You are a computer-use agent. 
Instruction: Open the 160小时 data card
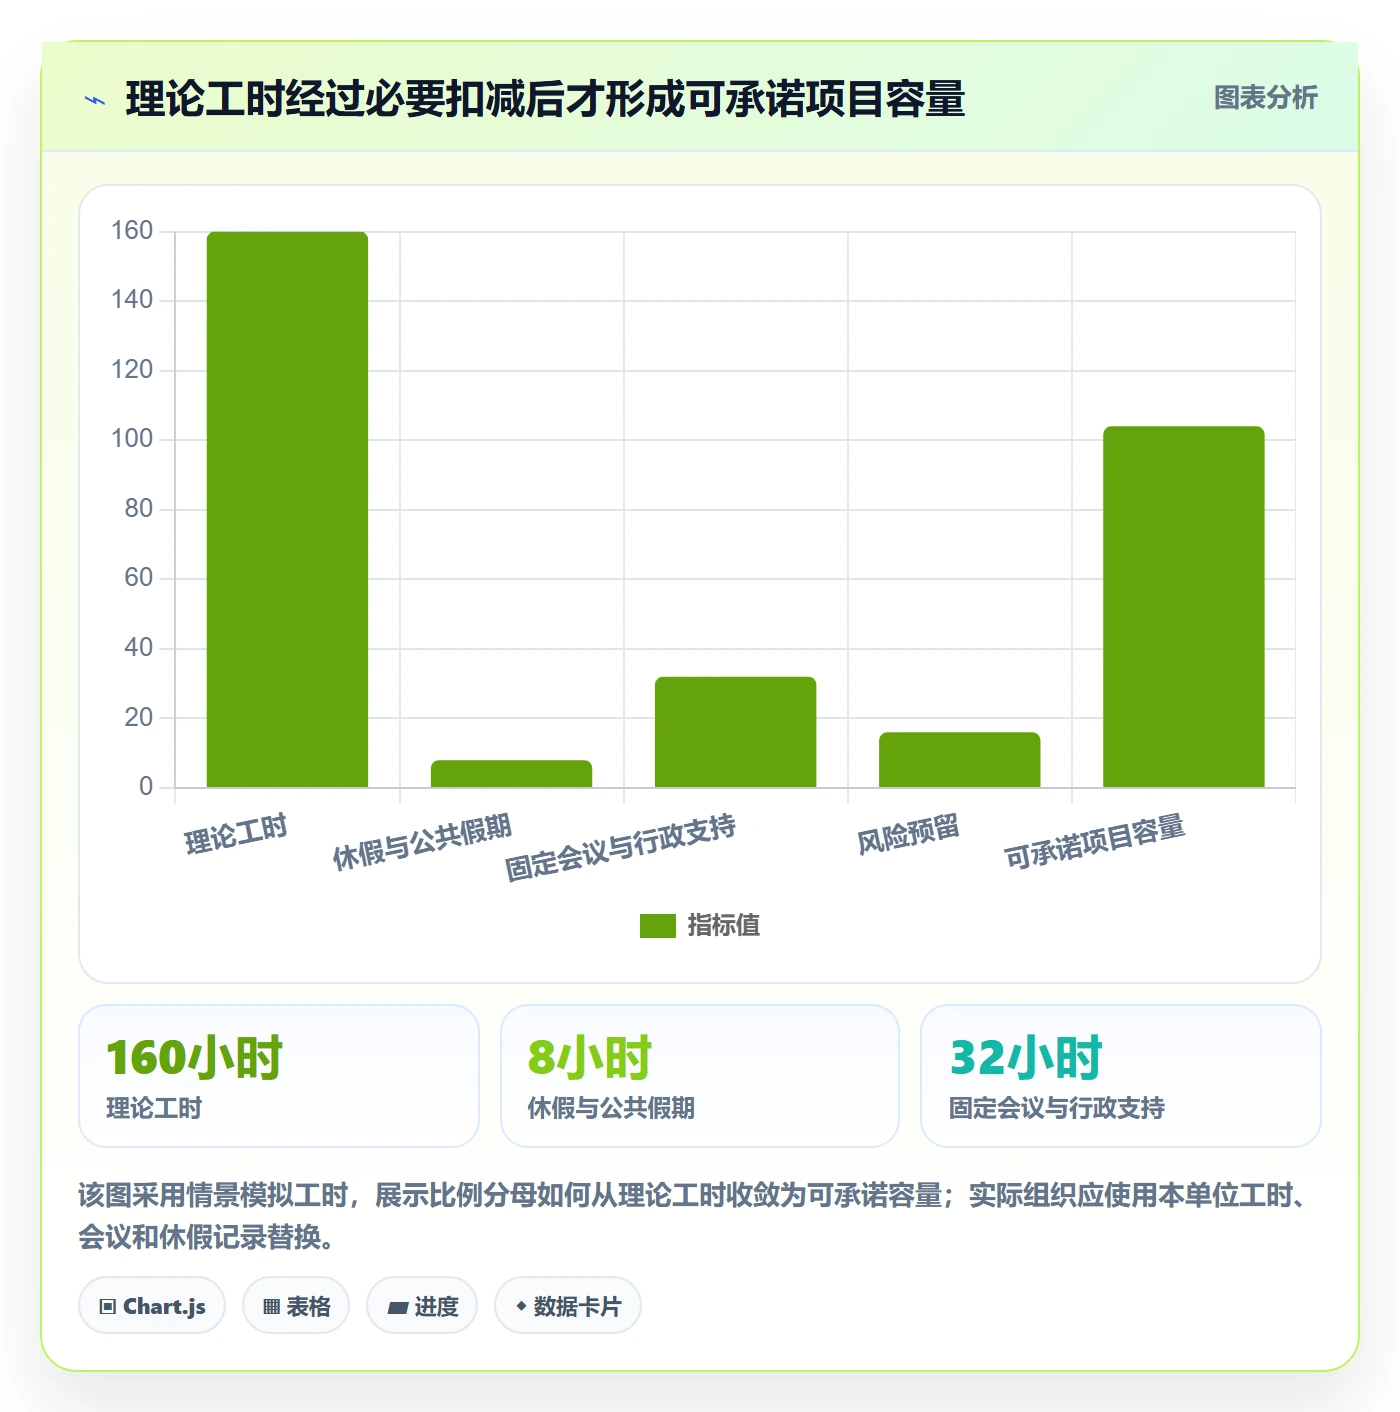click(x=279, y=1076)
